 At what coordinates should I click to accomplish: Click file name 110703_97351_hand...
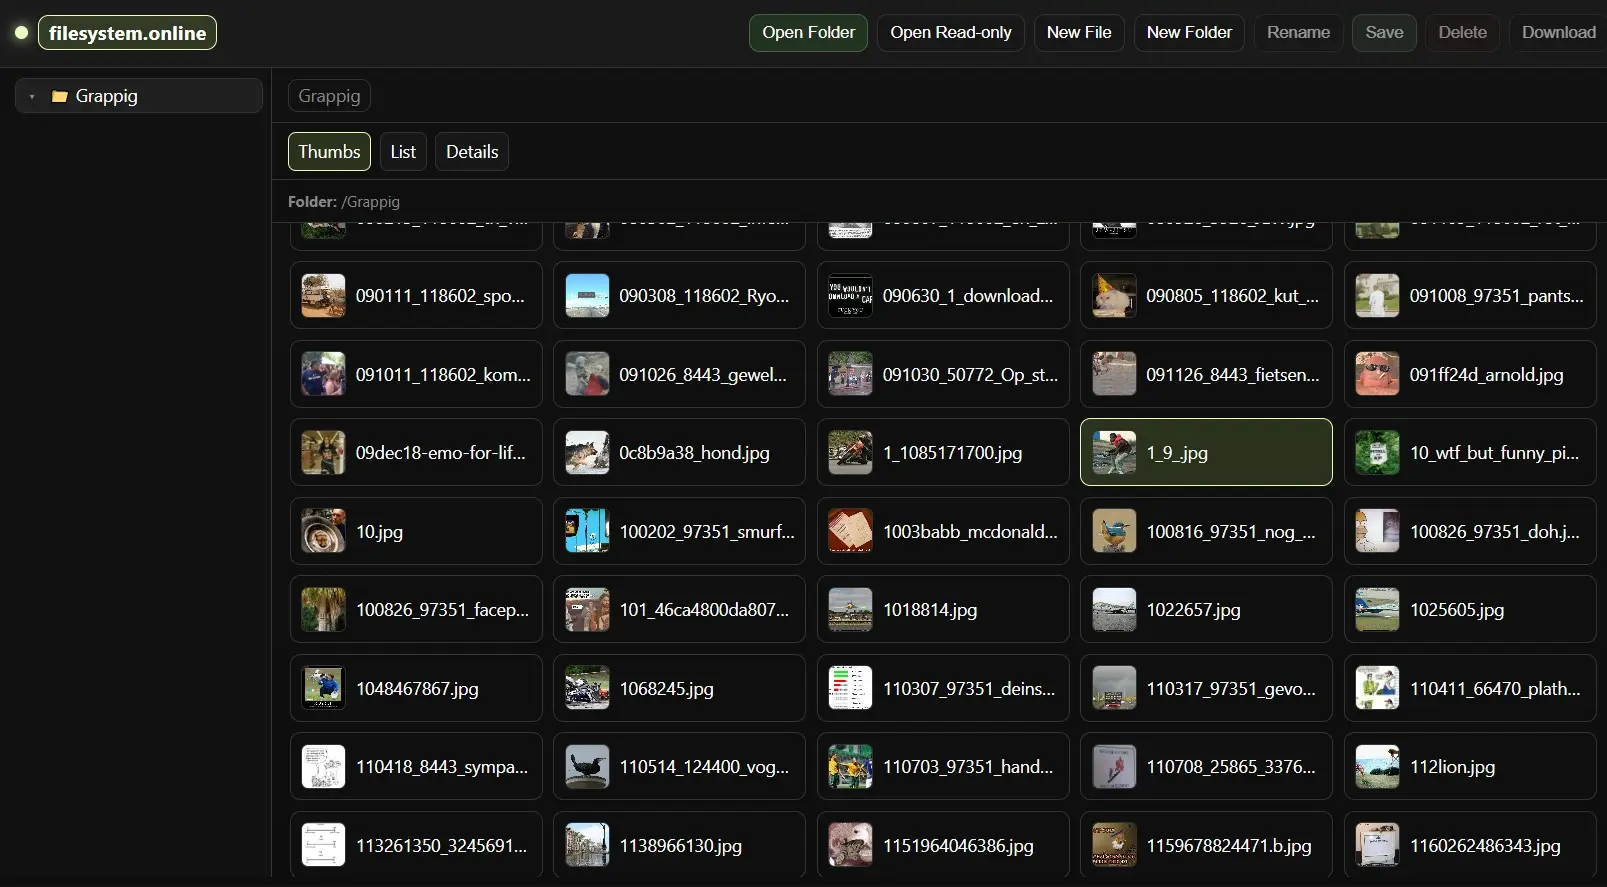pyautogui.click(x=968, y=767)
